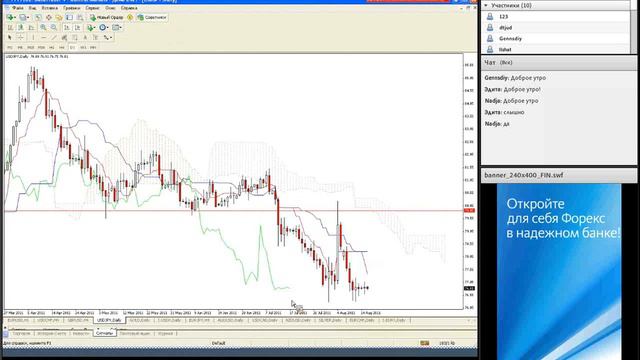Select participant lishat in the list
This screenshot has width=640, height=360.
click(x=556, y=49)
